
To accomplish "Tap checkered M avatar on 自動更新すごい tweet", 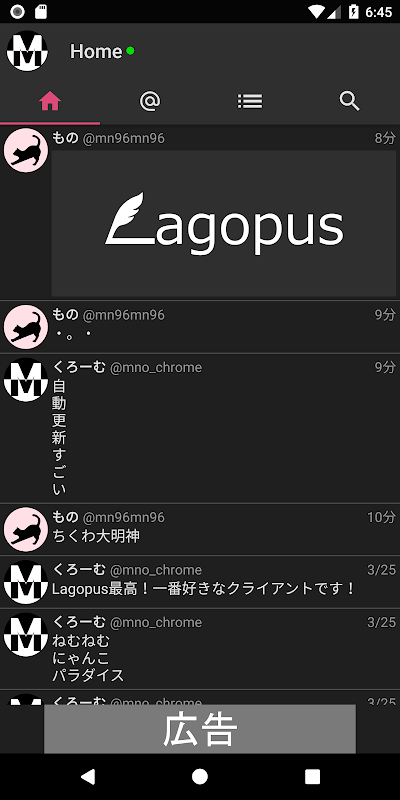I will click(26, 380).
